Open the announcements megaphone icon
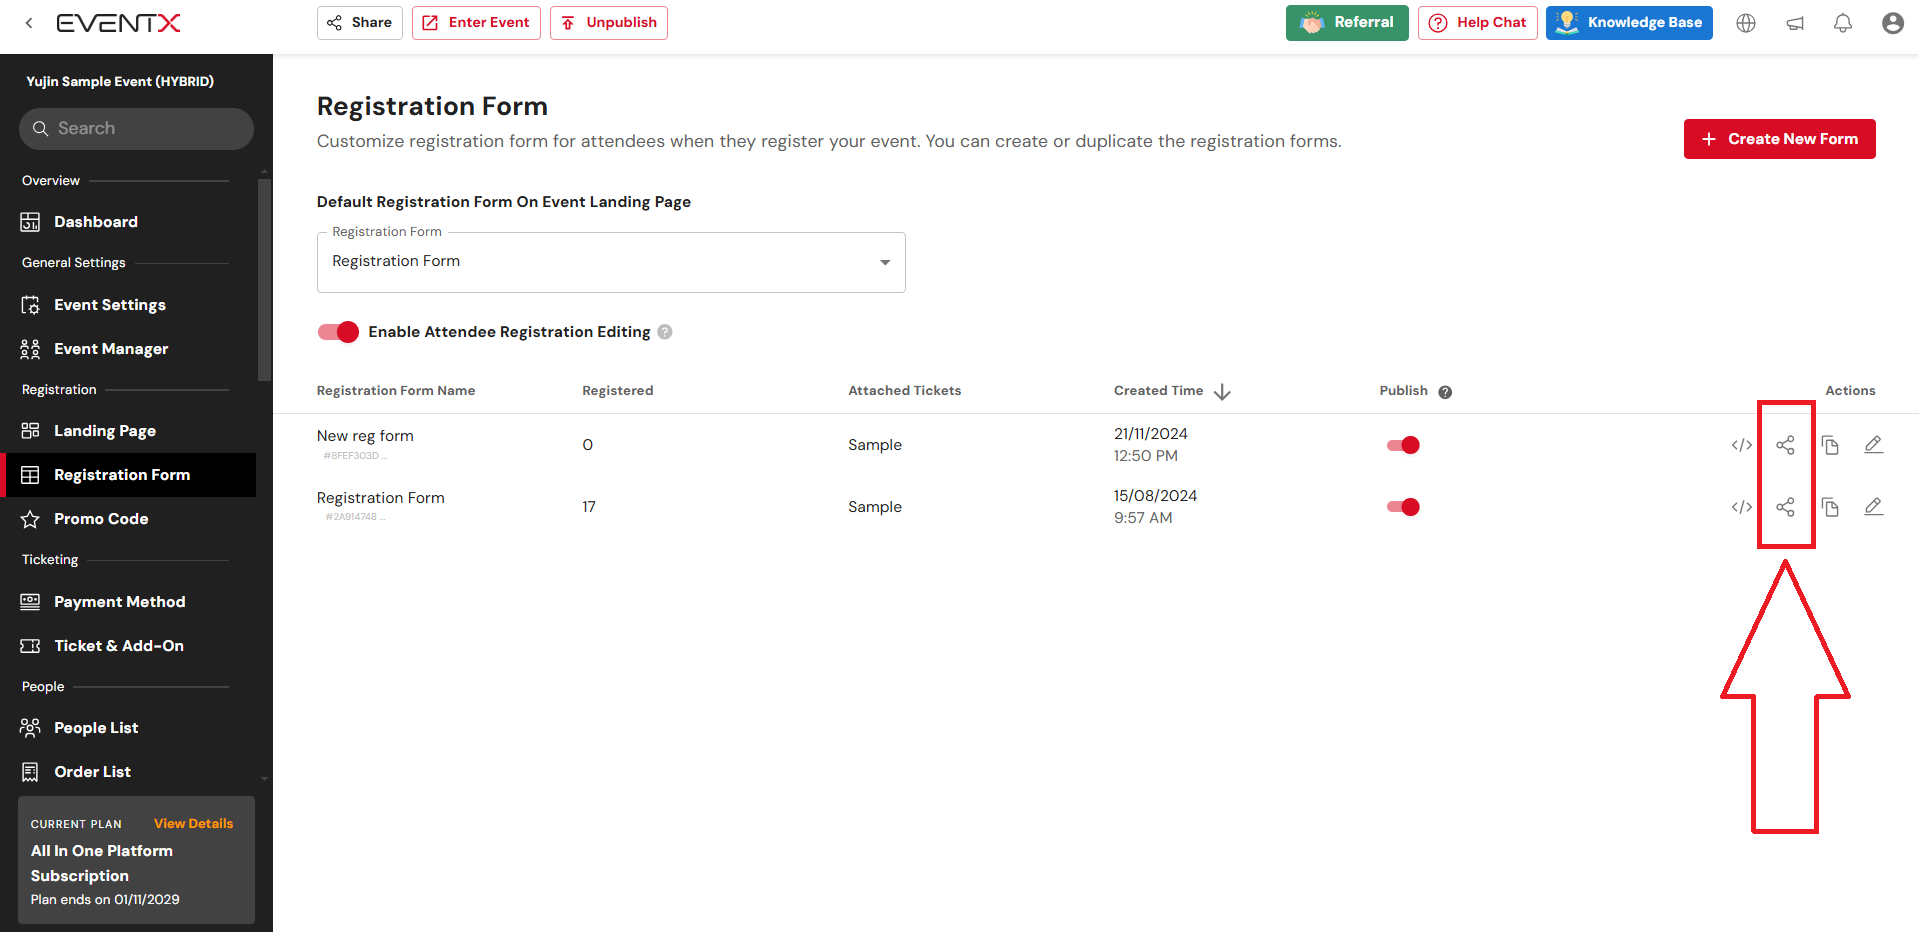This screenshot has height=932, width=1919. (1795, 23)
